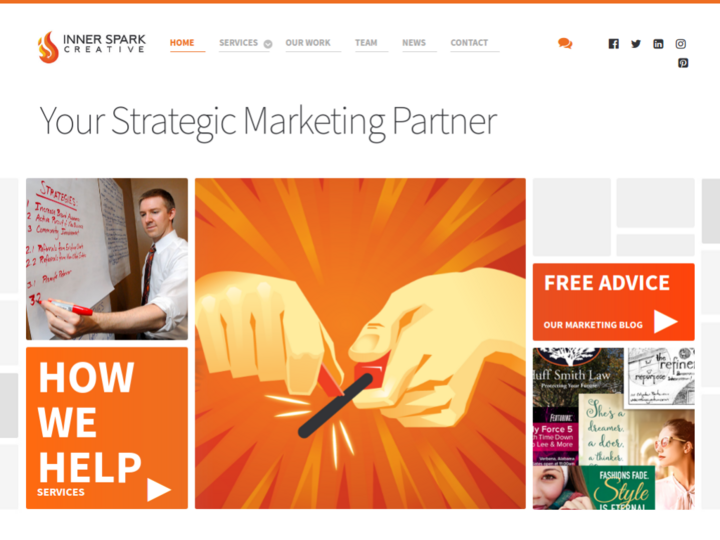Click the Inner Spark Creative flame logo
Image resolution: width=720 pixels, height=540 pixels.
pos(91,47)
